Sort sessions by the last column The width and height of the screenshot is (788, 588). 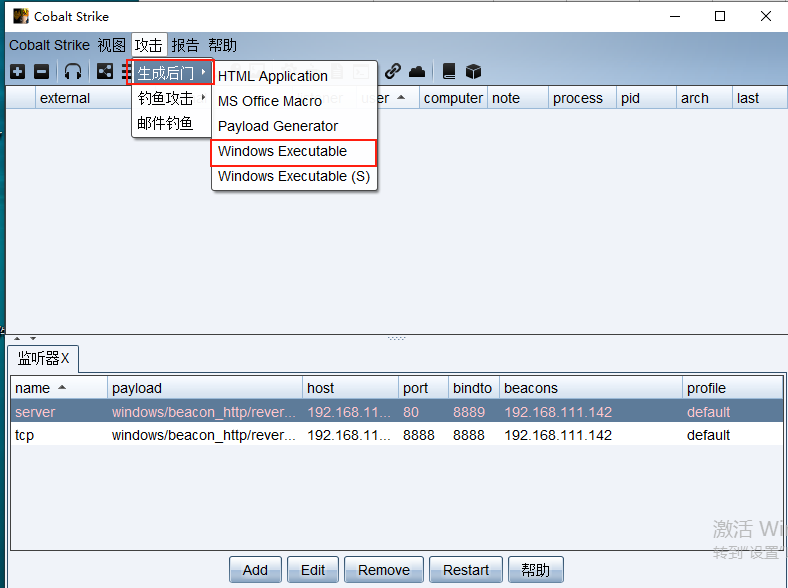coord(759,98)
